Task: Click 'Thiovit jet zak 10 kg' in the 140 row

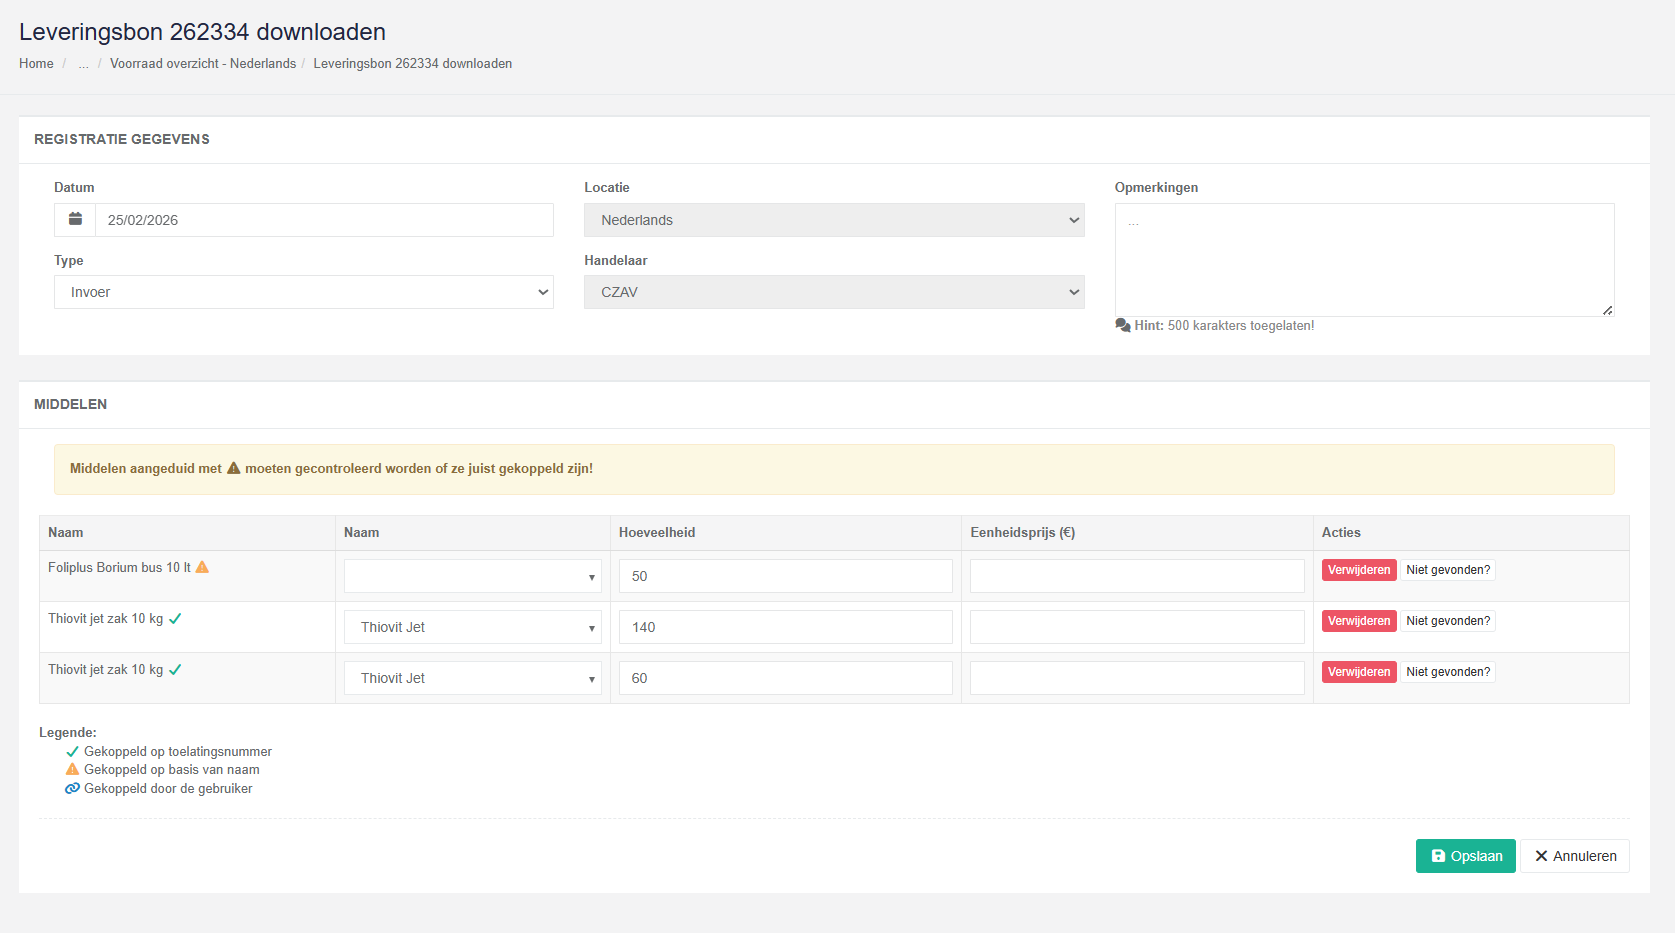Action: 105,618
